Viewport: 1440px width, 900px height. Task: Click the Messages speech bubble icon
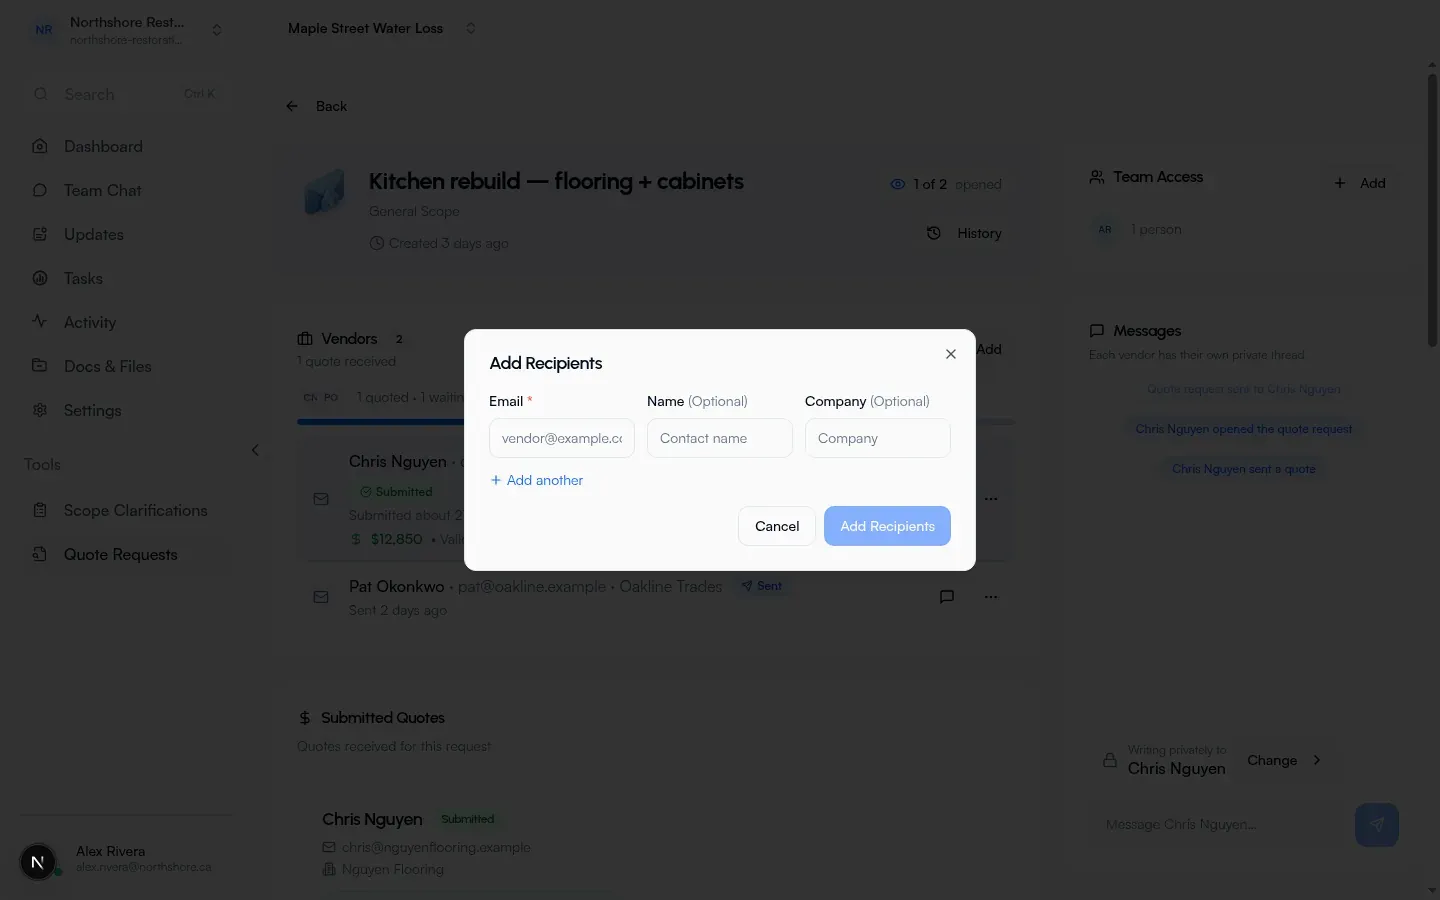coord(1097,331)
